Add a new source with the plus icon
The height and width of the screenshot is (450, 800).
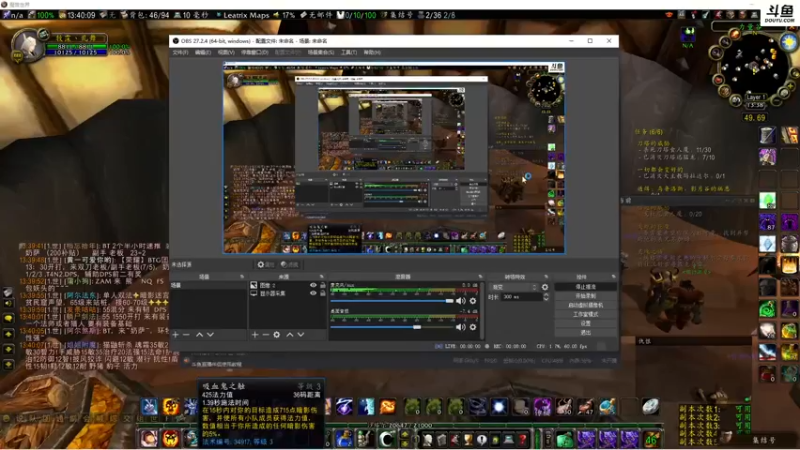click(255, 335)
